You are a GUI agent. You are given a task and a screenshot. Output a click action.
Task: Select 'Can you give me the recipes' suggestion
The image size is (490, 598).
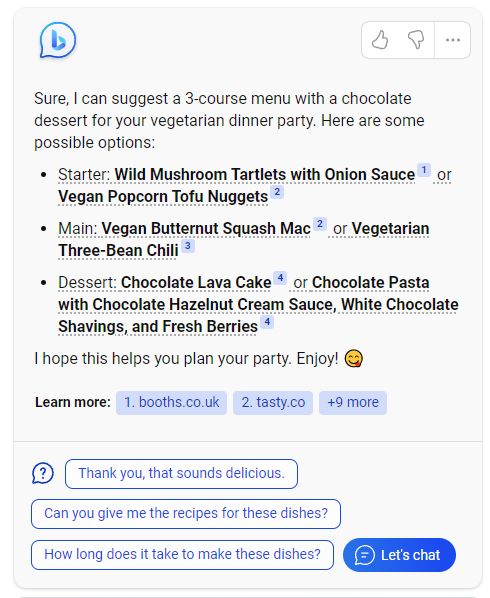[x=186, y=514]
